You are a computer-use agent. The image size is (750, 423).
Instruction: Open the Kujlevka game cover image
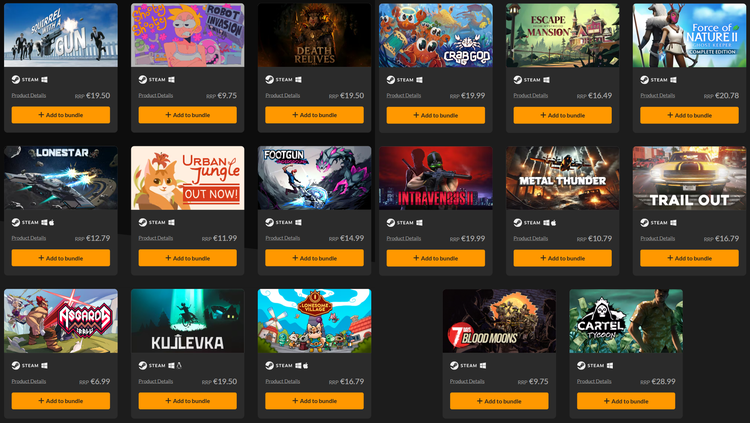tap(188, 321)
